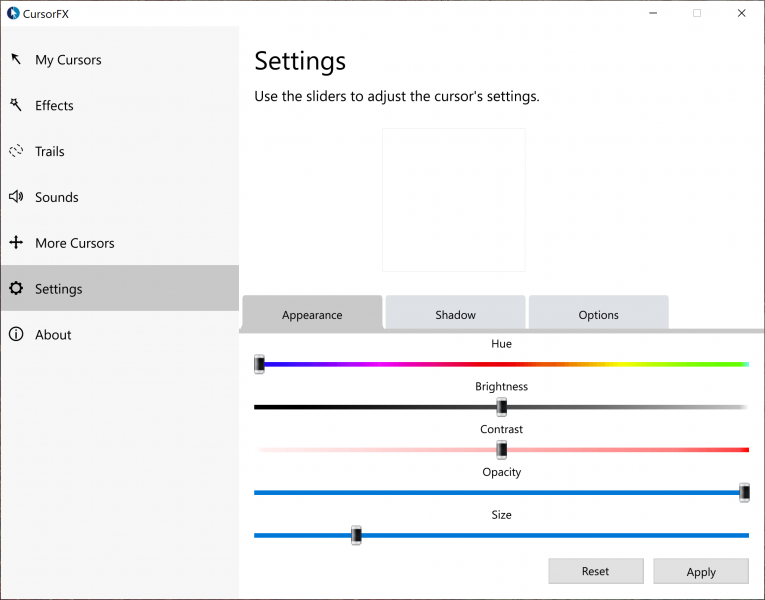
Task: Select Sounds in the sidebar
Action: 120,197
